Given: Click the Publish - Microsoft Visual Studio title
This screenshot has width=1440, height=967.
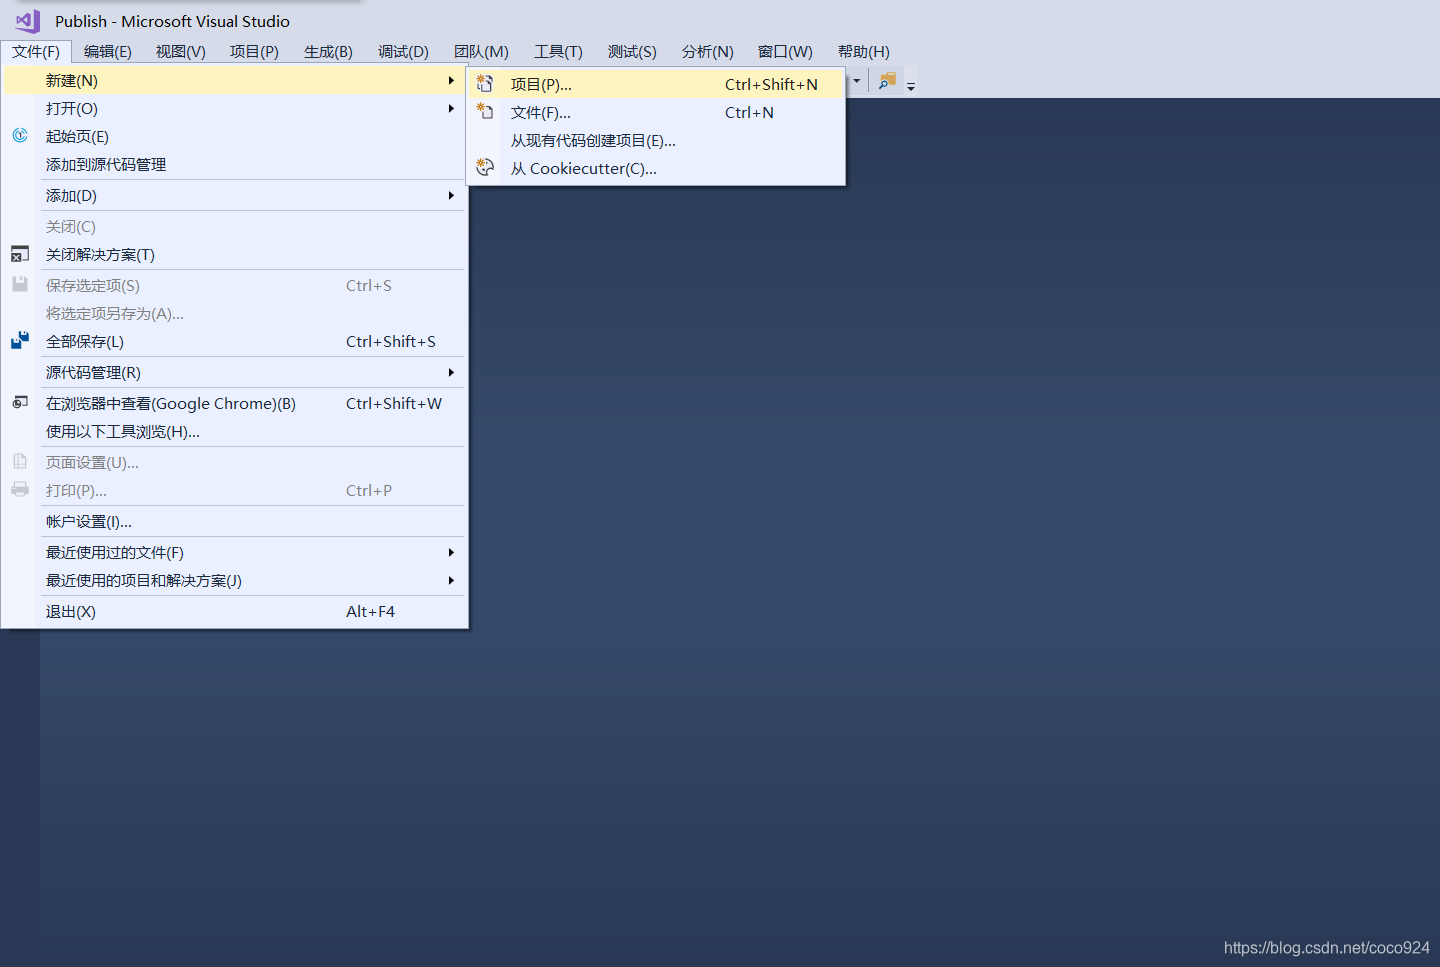Looking at the screenshot, I should [172, 21].
